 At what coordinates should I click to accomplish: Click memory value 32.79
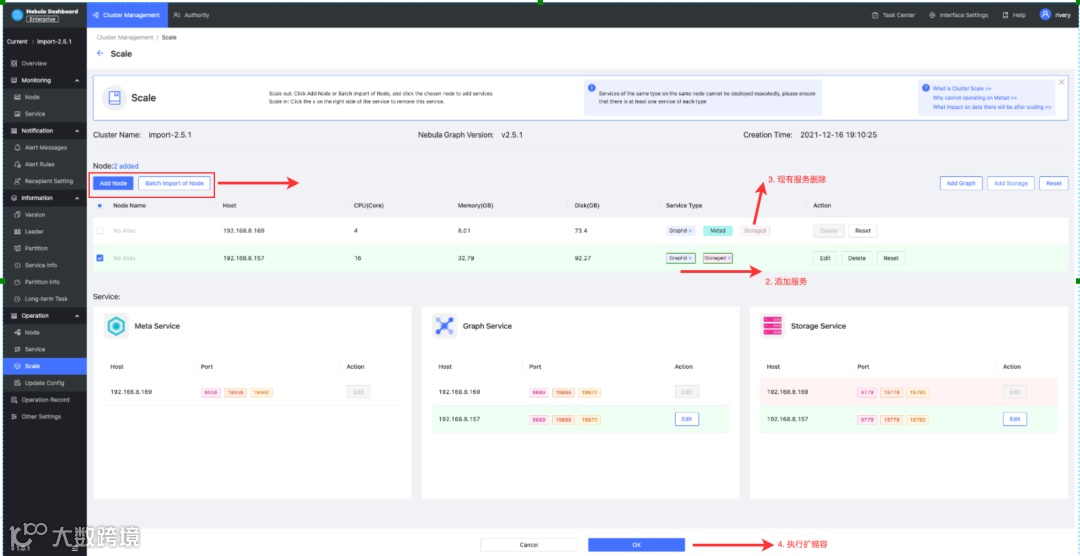[466, 258]
